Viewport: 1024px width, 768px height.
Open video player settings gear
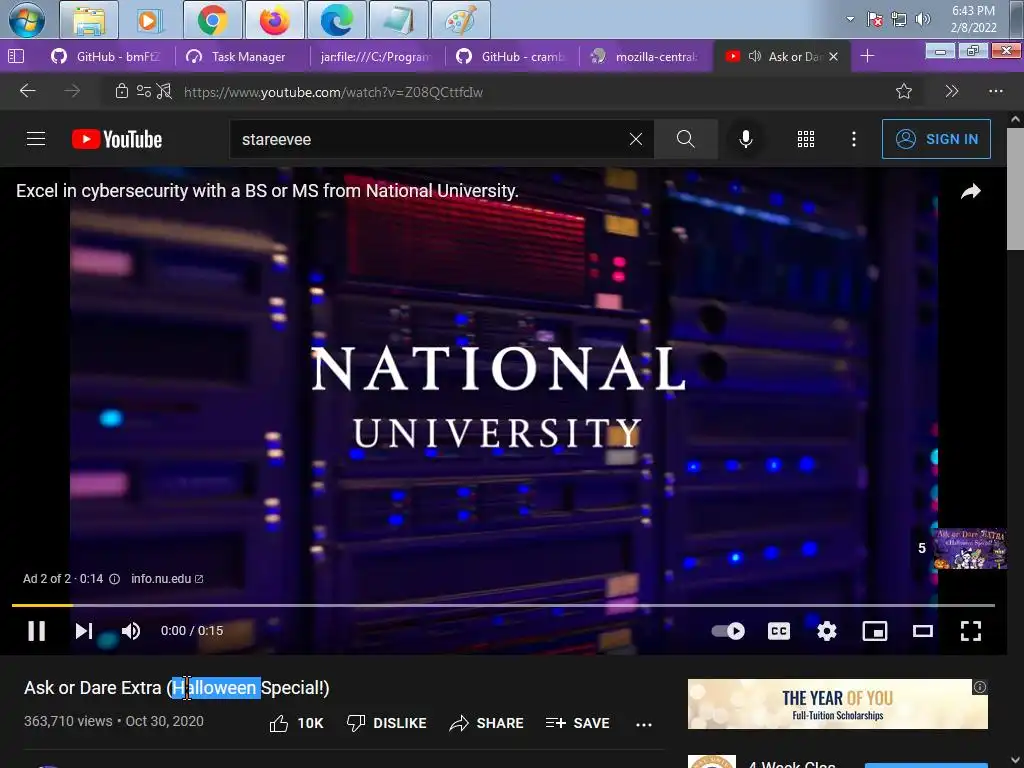pyautogui.click(x=827, y=631)
